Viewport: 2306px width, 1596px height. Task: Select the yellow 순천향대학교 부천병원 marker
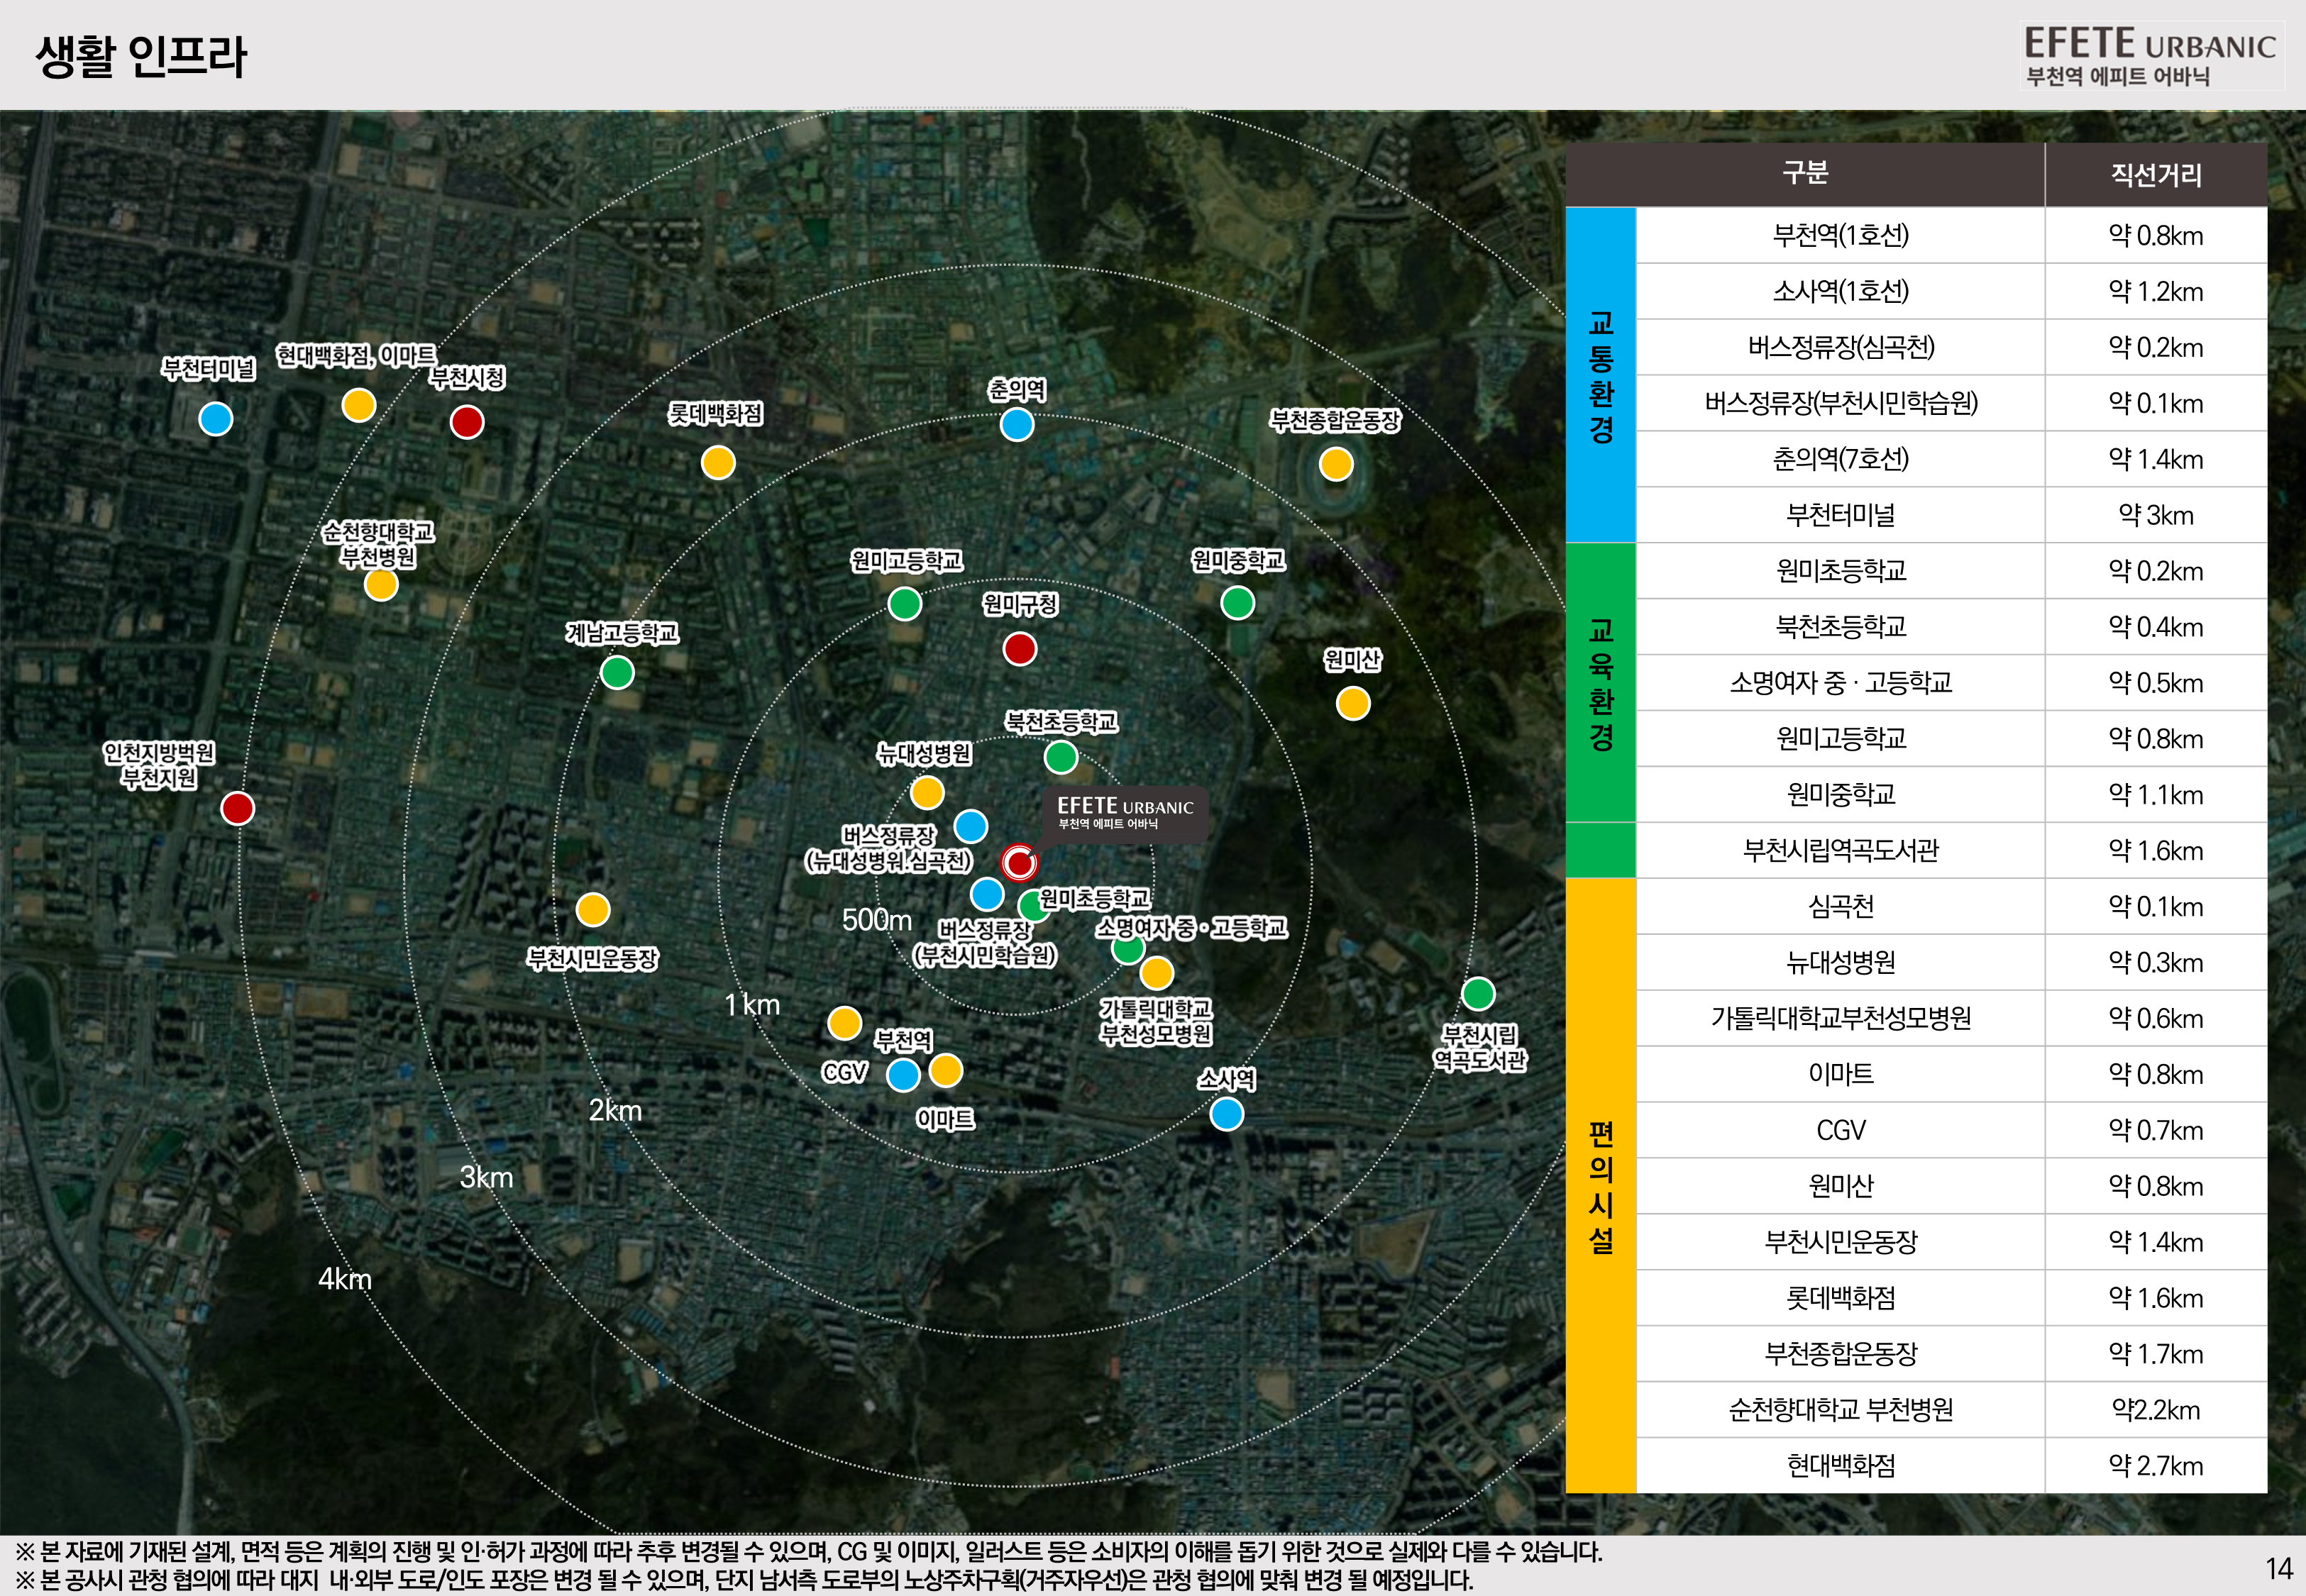pos(381,584)
